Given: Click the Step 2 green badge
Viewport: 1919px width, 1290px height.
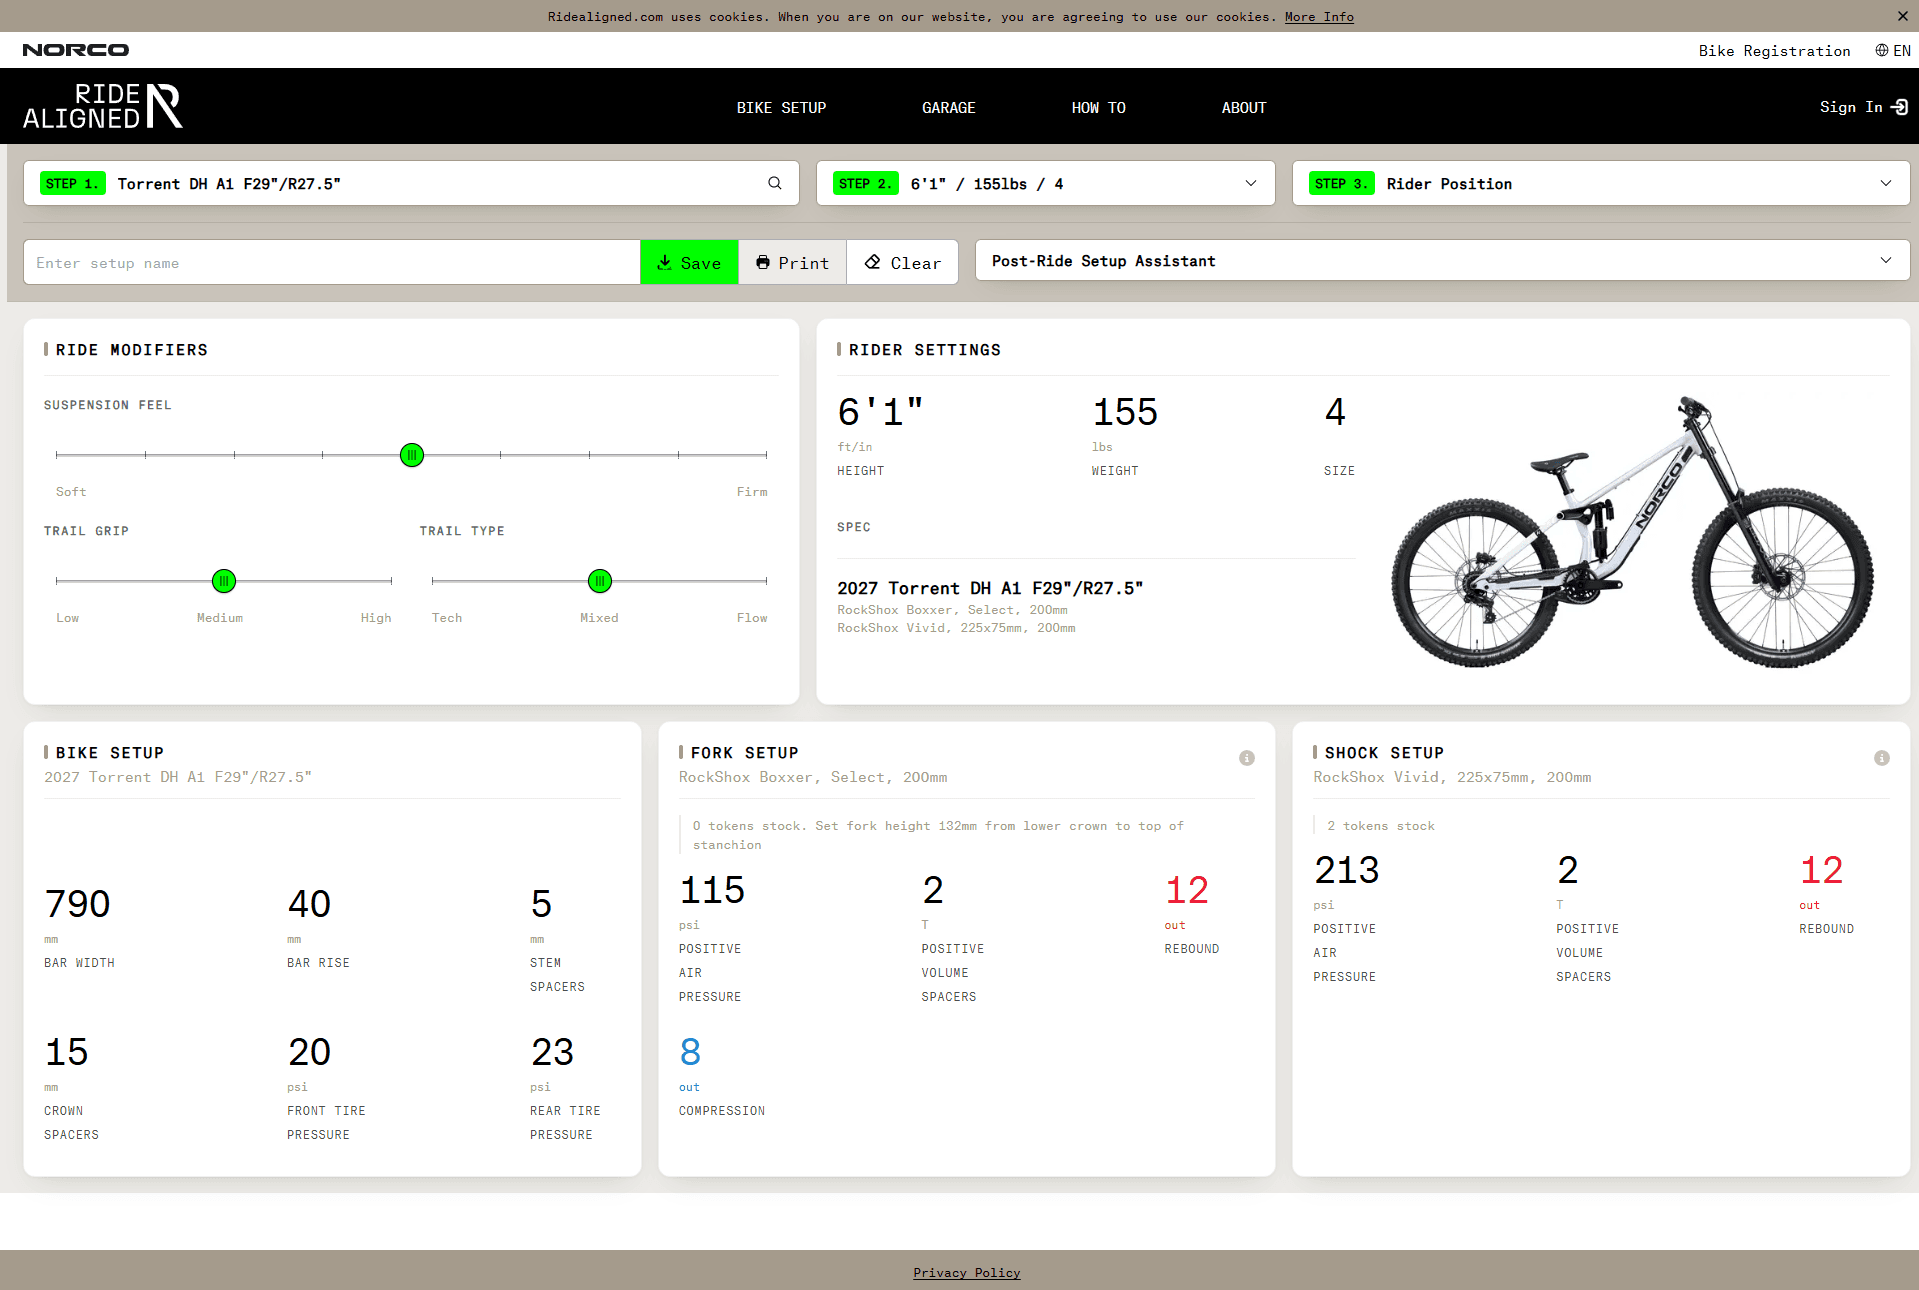Looking at the screenshot, I should click(x=866, y=184).
